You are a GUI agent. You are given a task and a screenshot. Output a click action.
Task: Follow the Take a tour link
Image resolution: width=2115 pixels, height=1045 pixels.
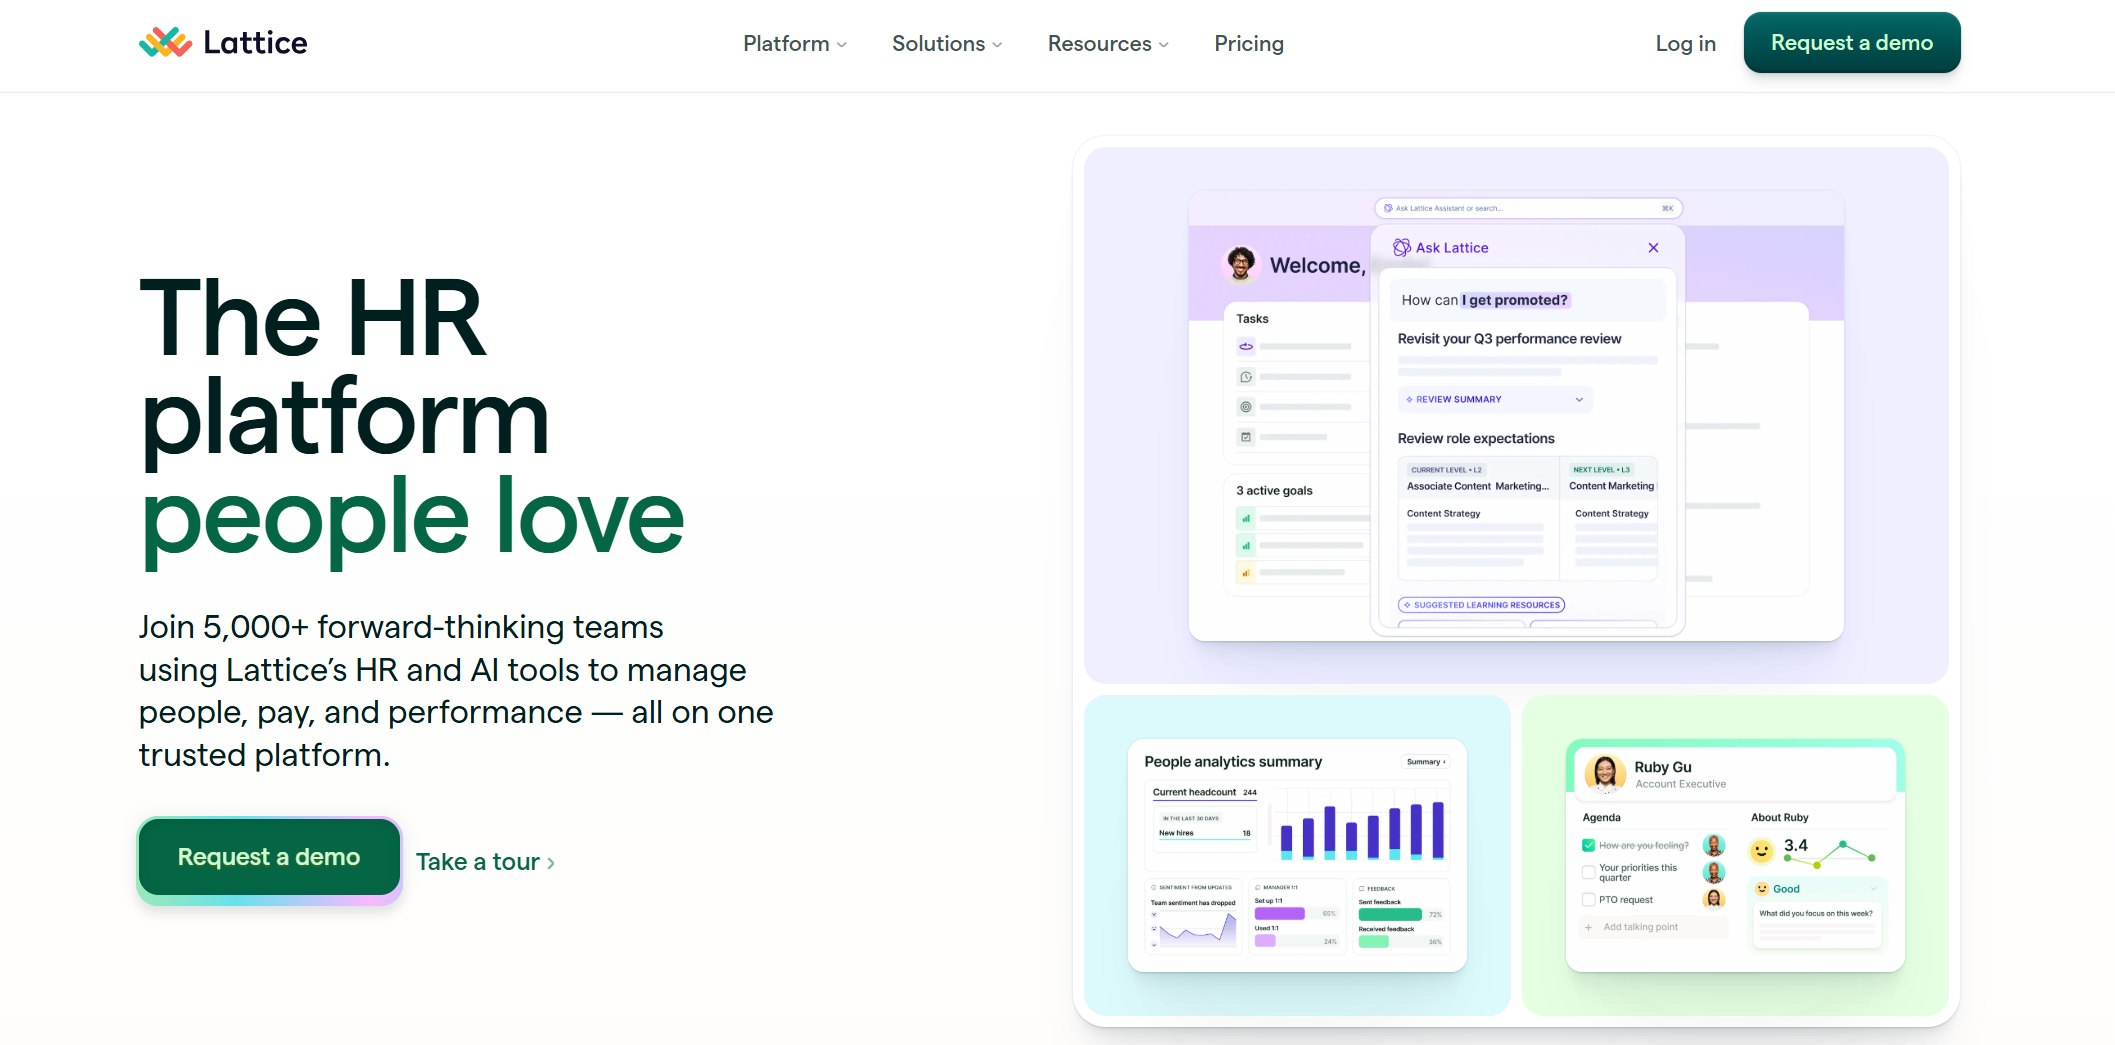485,862
